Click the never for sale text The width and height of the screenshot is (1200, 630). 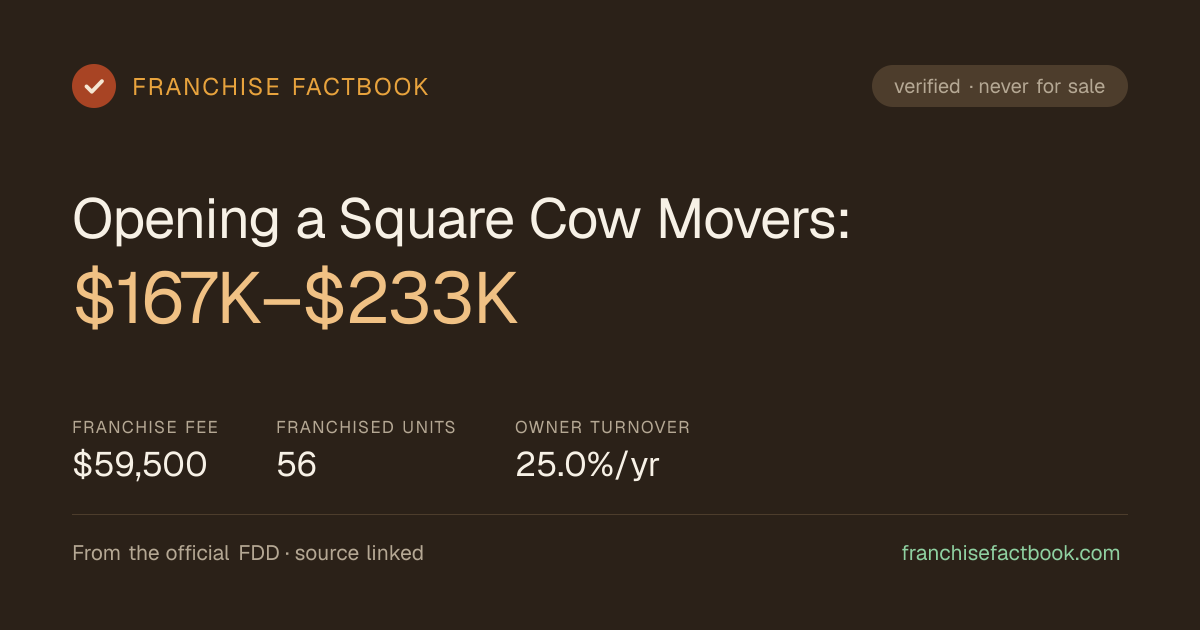pos(1042,86)
